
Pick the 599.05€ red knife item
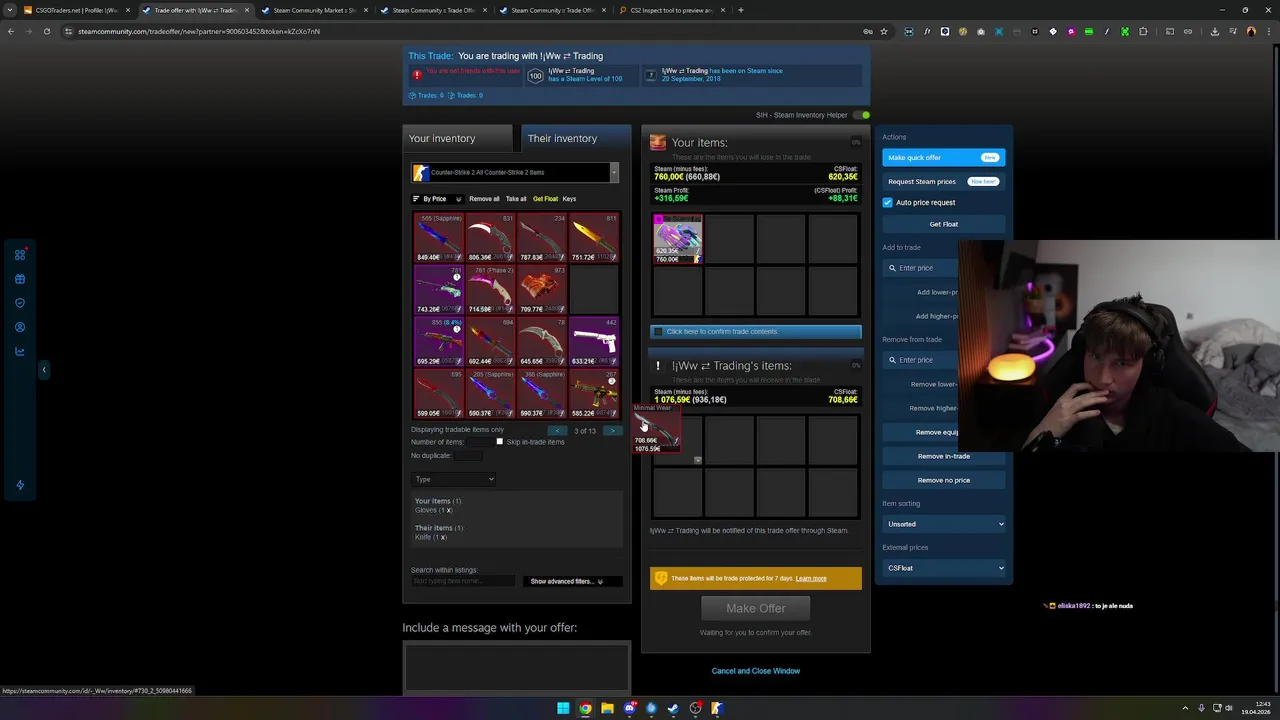[x=438, y=394]
